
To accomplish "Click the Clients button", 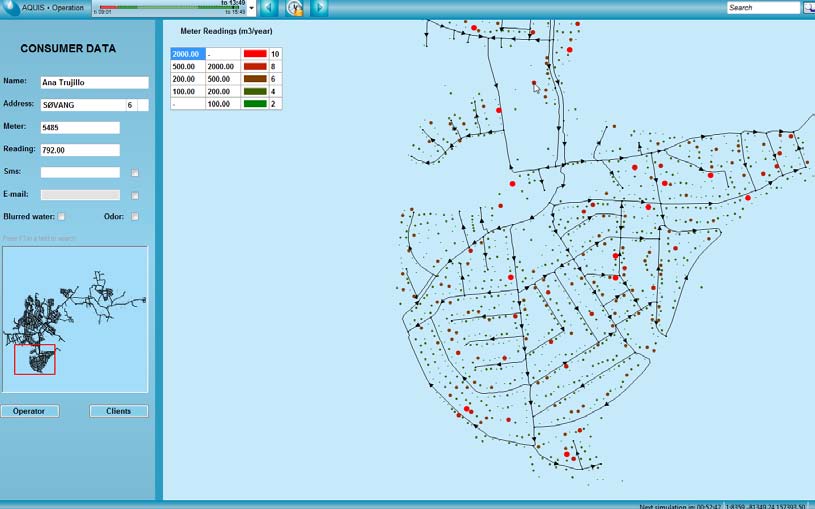I will [119, 411].
